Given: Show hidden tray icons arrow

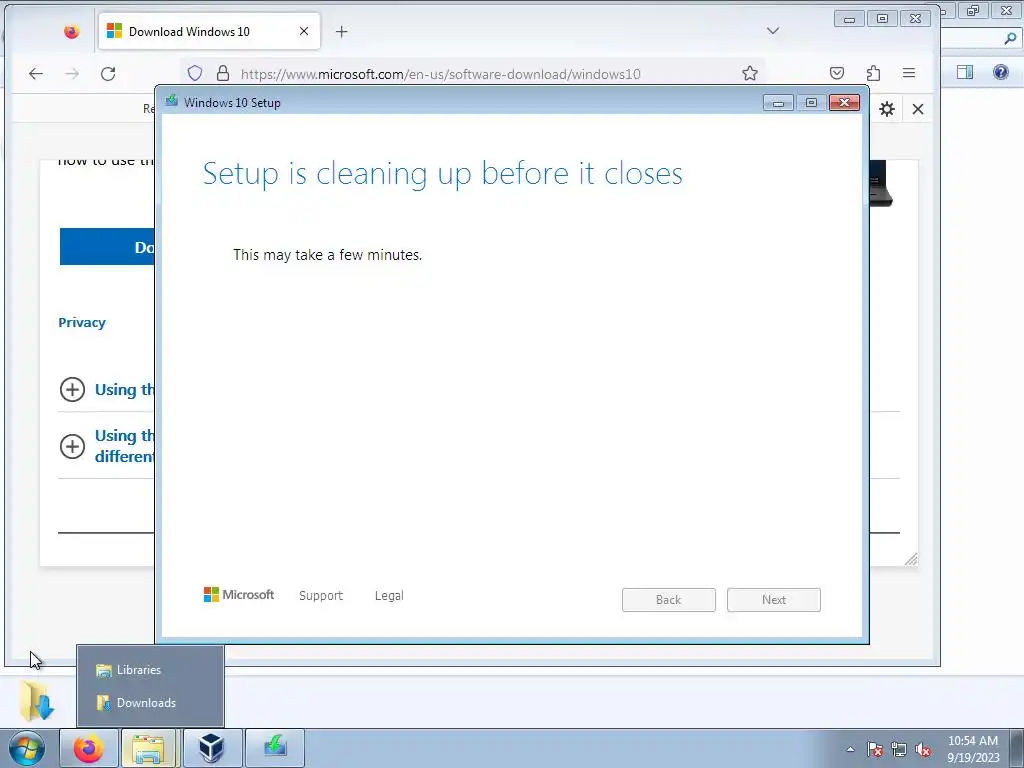Looking at the screenshot, I should [x=850, y=750].
